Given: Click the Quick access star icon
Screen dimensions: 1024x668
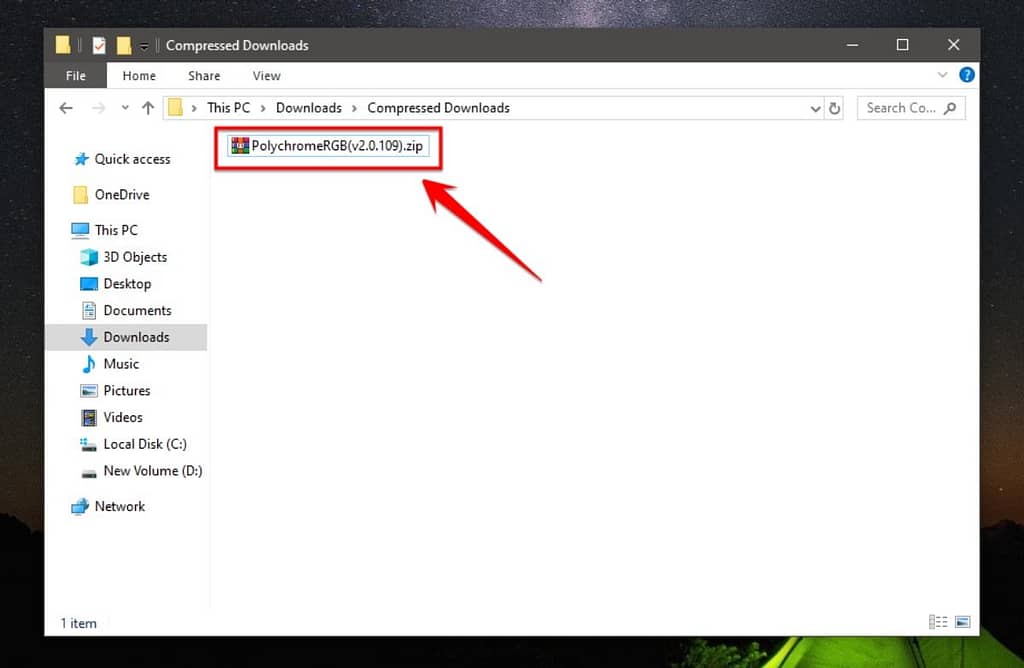Looking at the screenshot, I should [81, 159].
